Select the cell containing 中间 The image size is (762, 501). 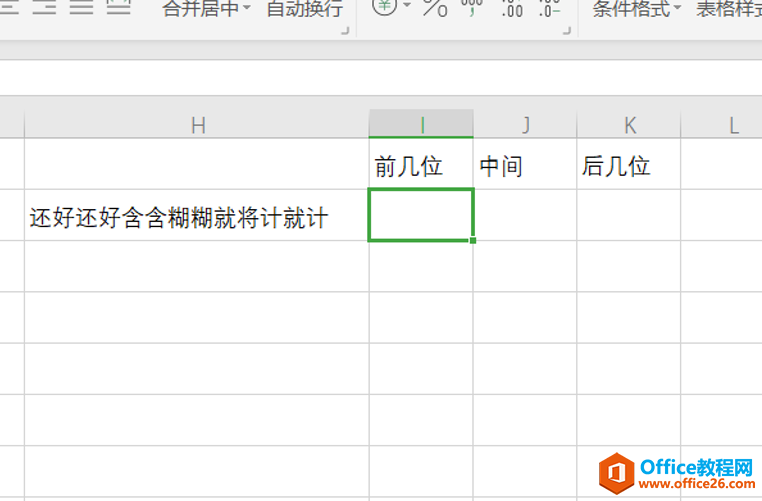(x=525, y=164)
